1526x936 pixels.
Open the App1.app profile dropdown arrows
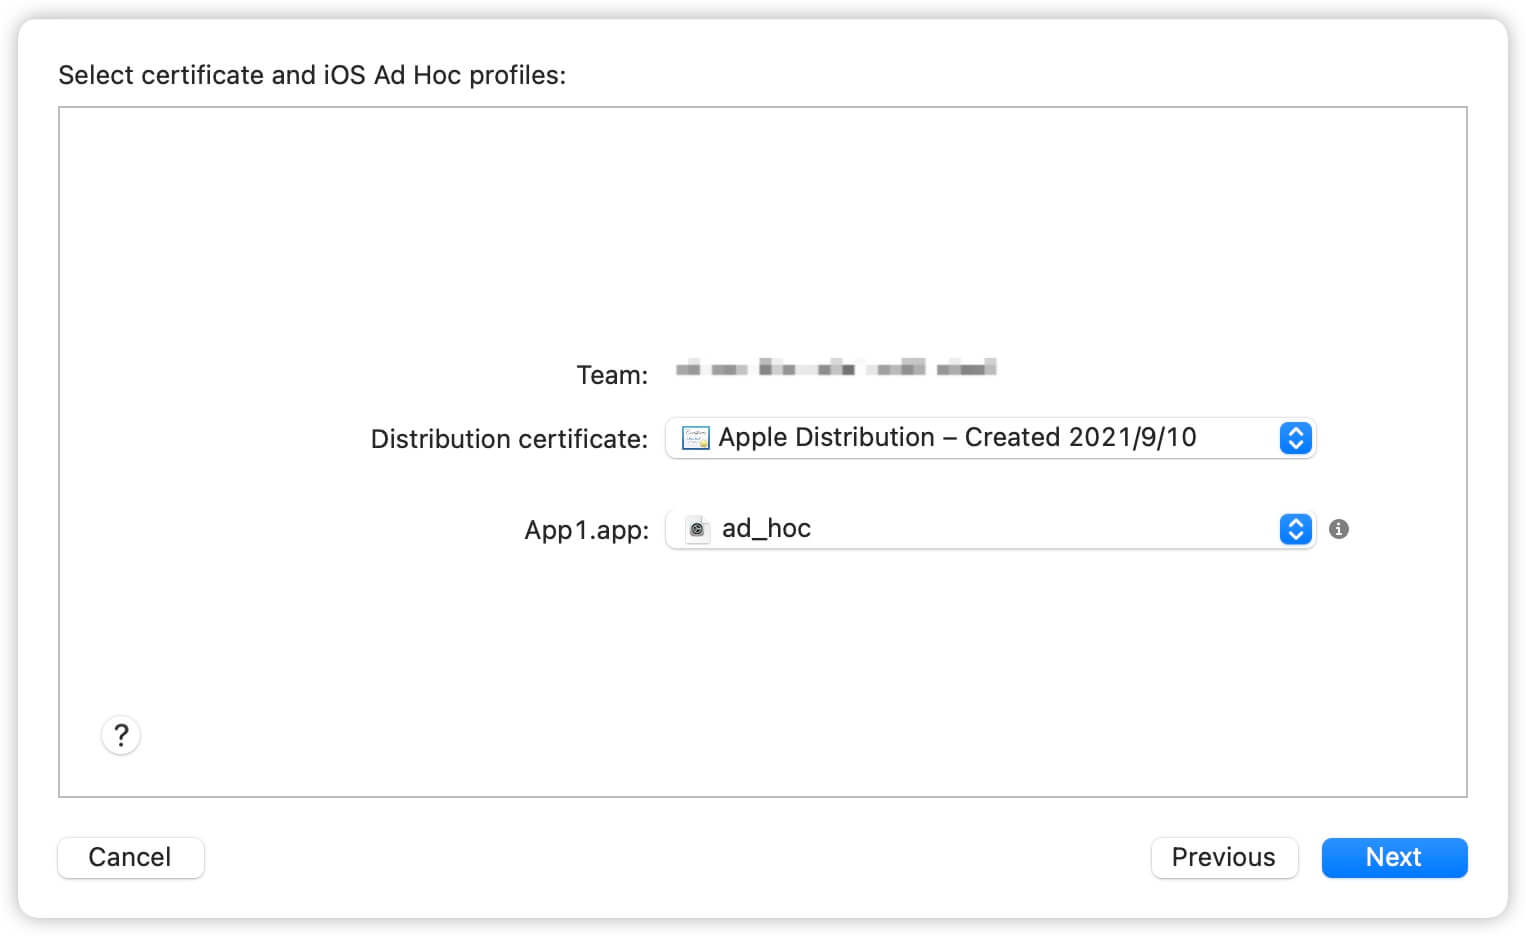[x=1295, y=529]
